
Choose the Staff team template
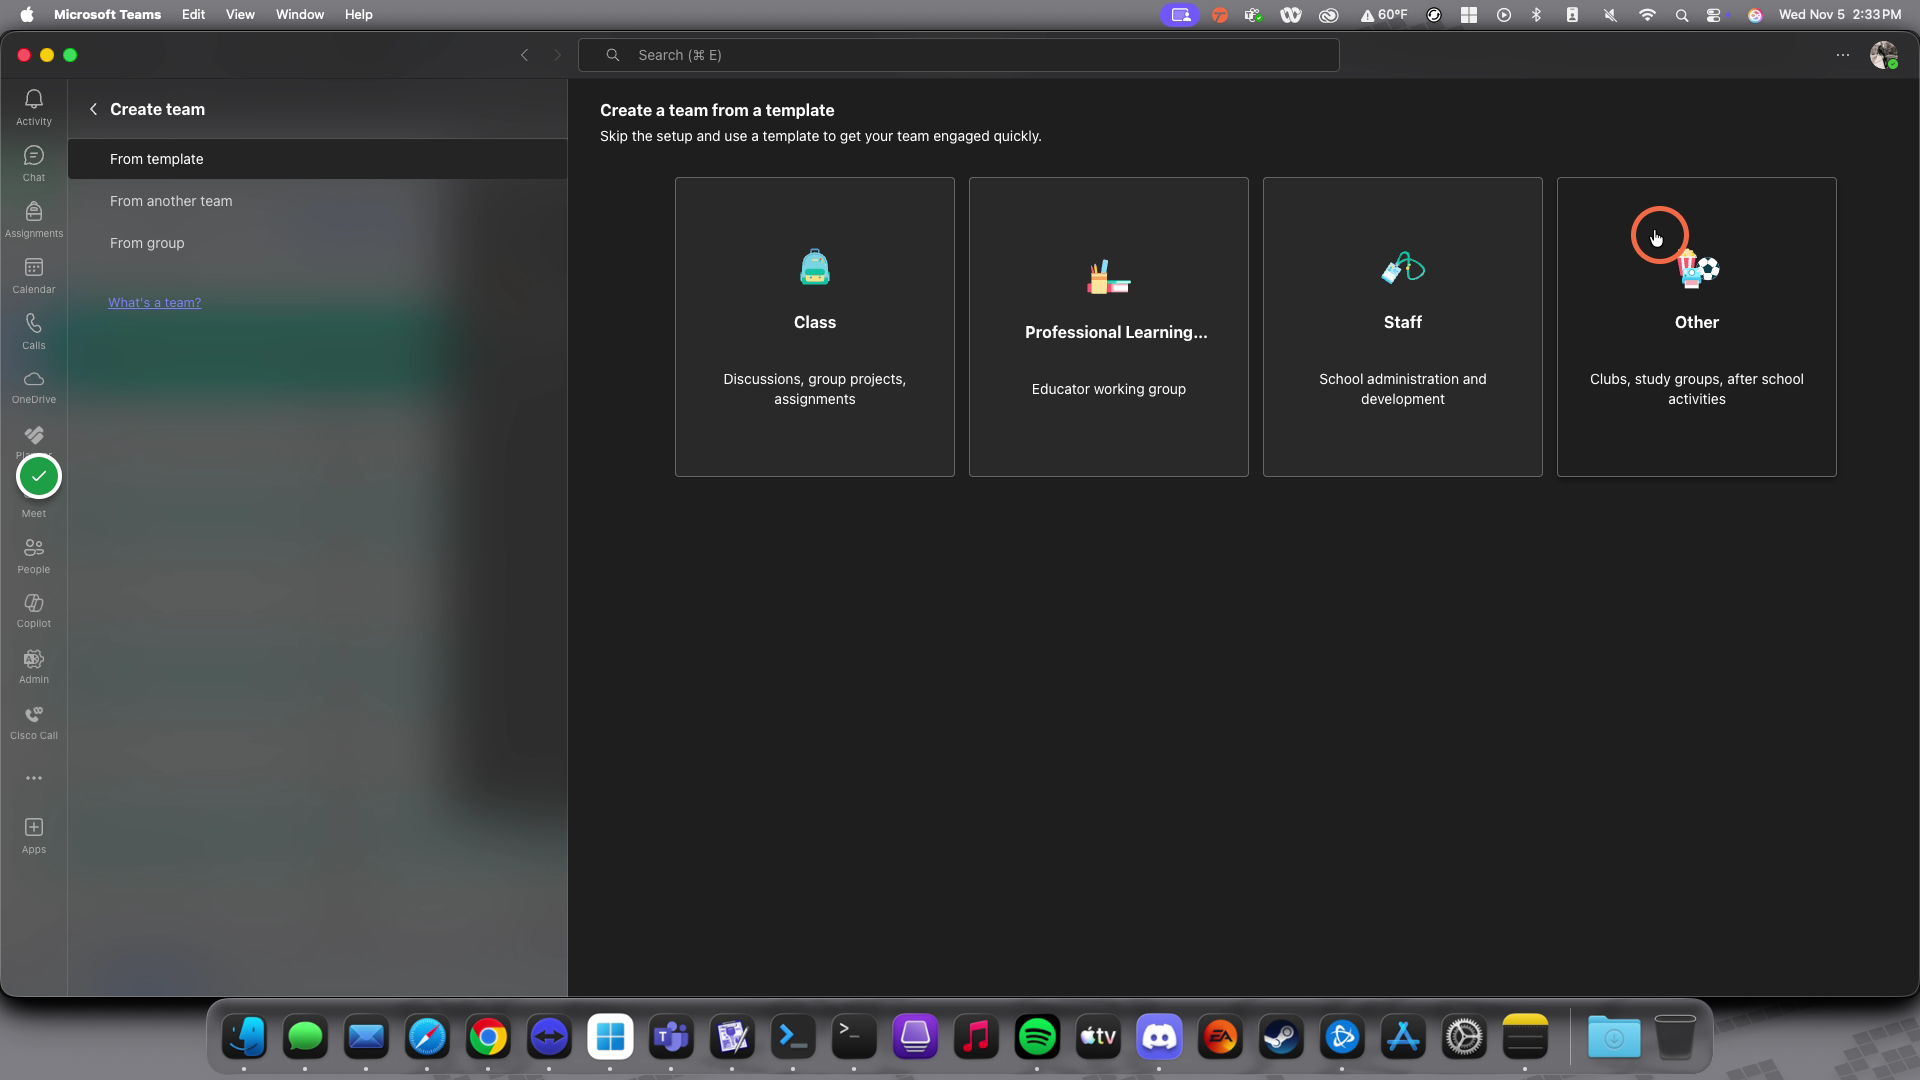1402,327
